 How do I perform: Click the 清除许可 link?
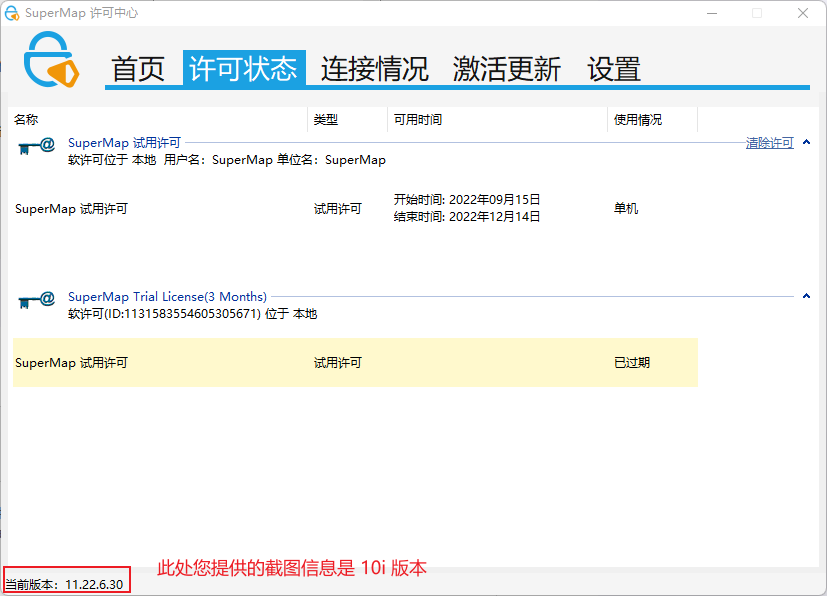point(770,143)
